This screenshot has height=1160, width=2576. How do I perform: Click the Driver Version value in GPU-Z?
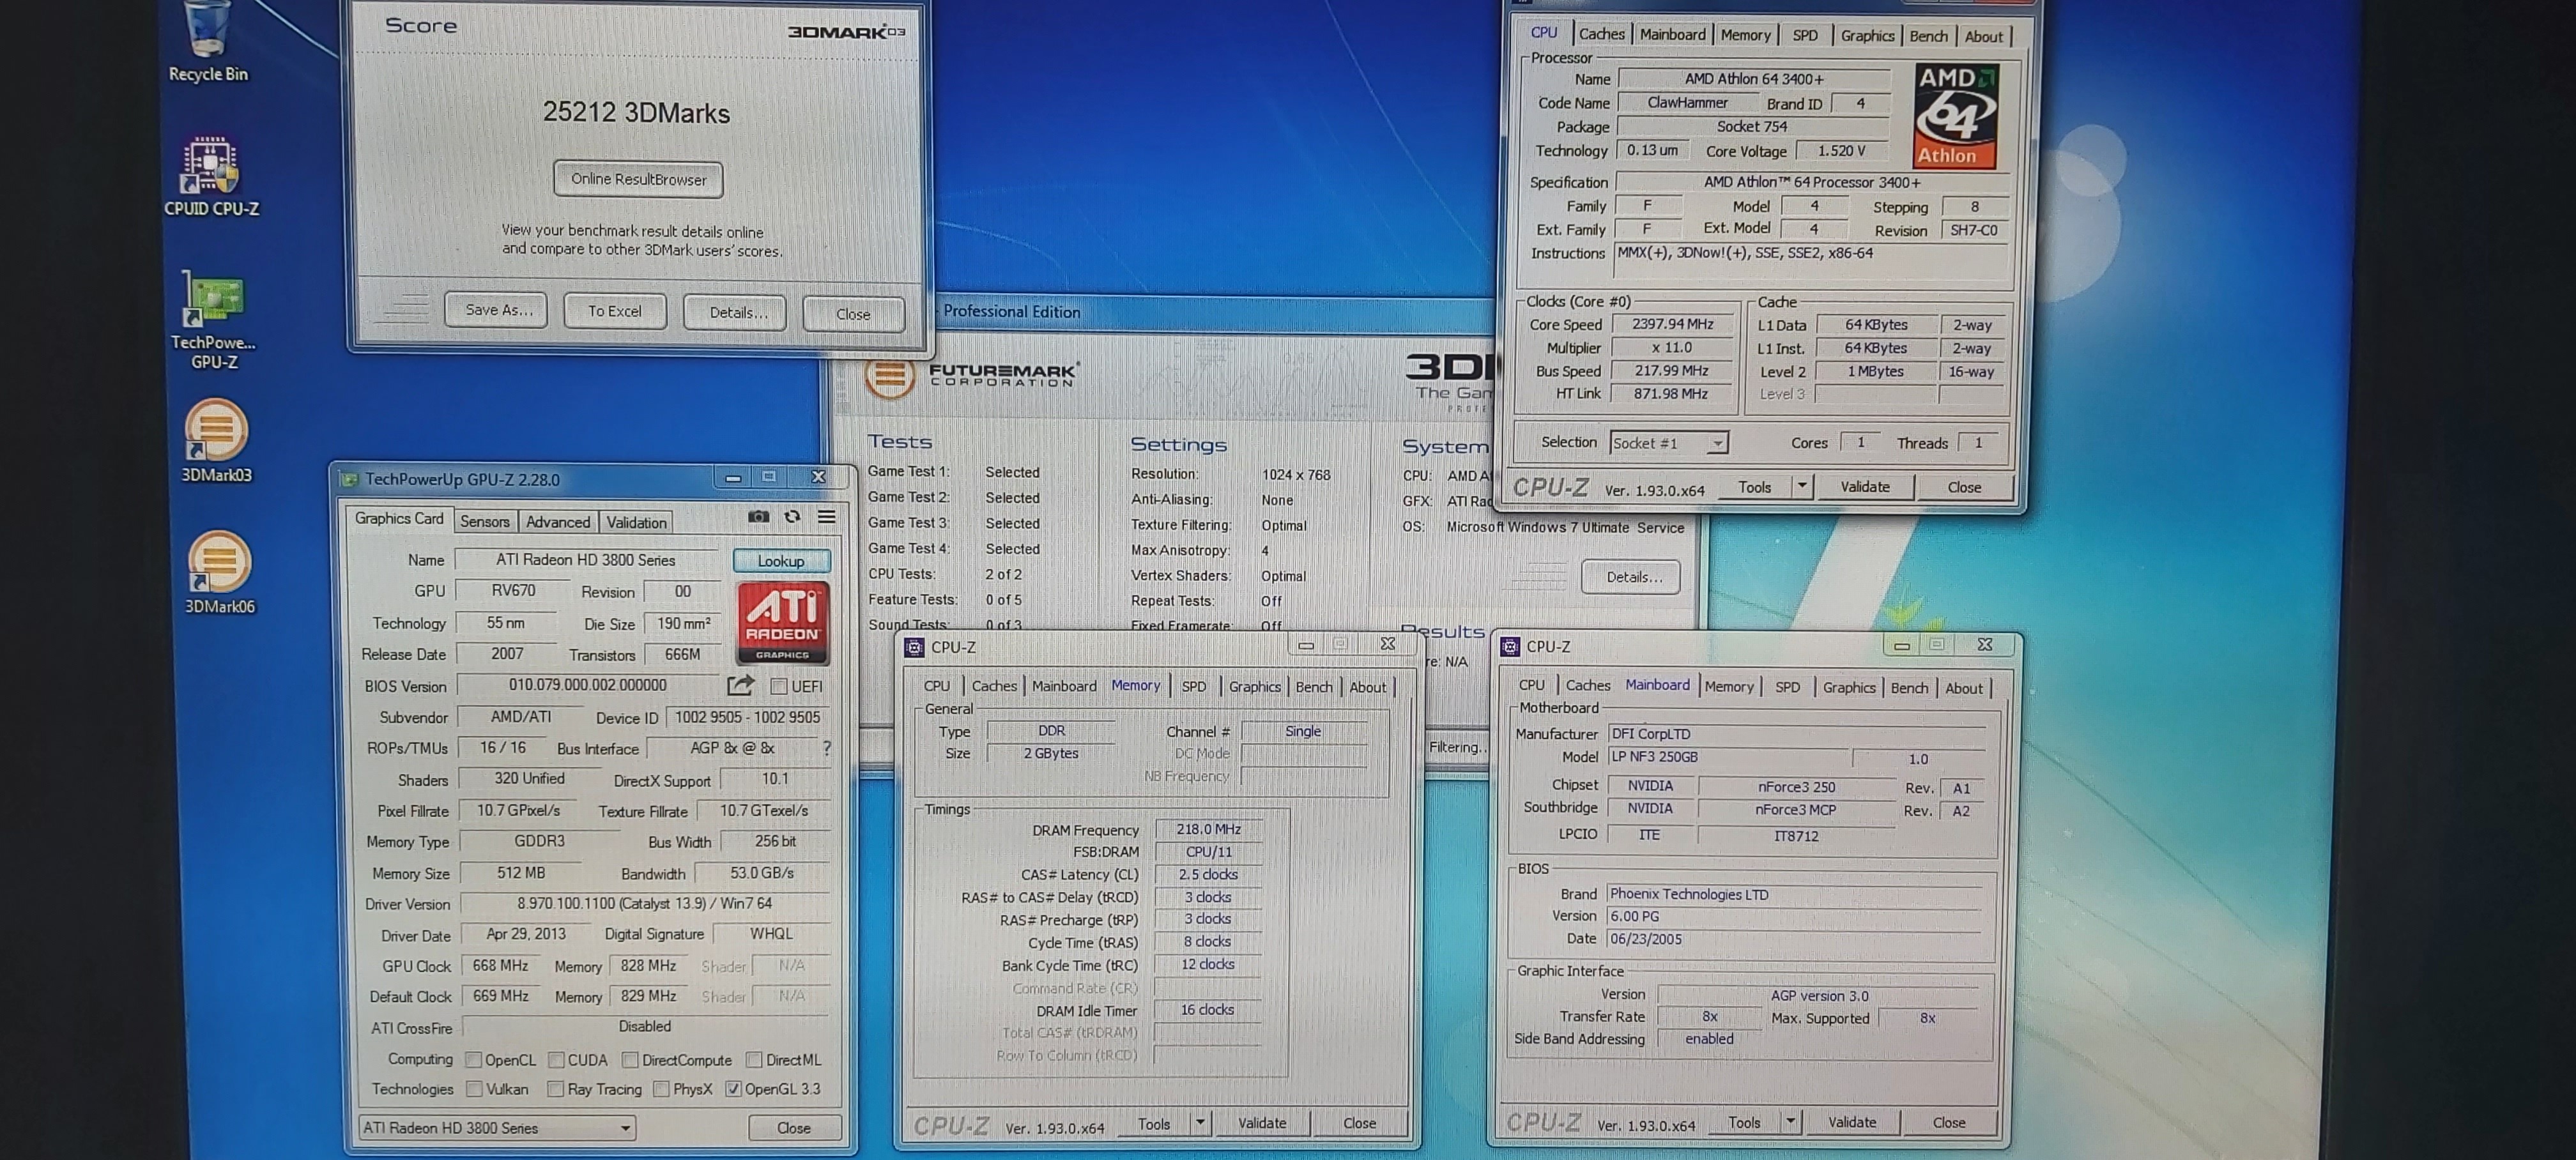click(x=645, y=904)
